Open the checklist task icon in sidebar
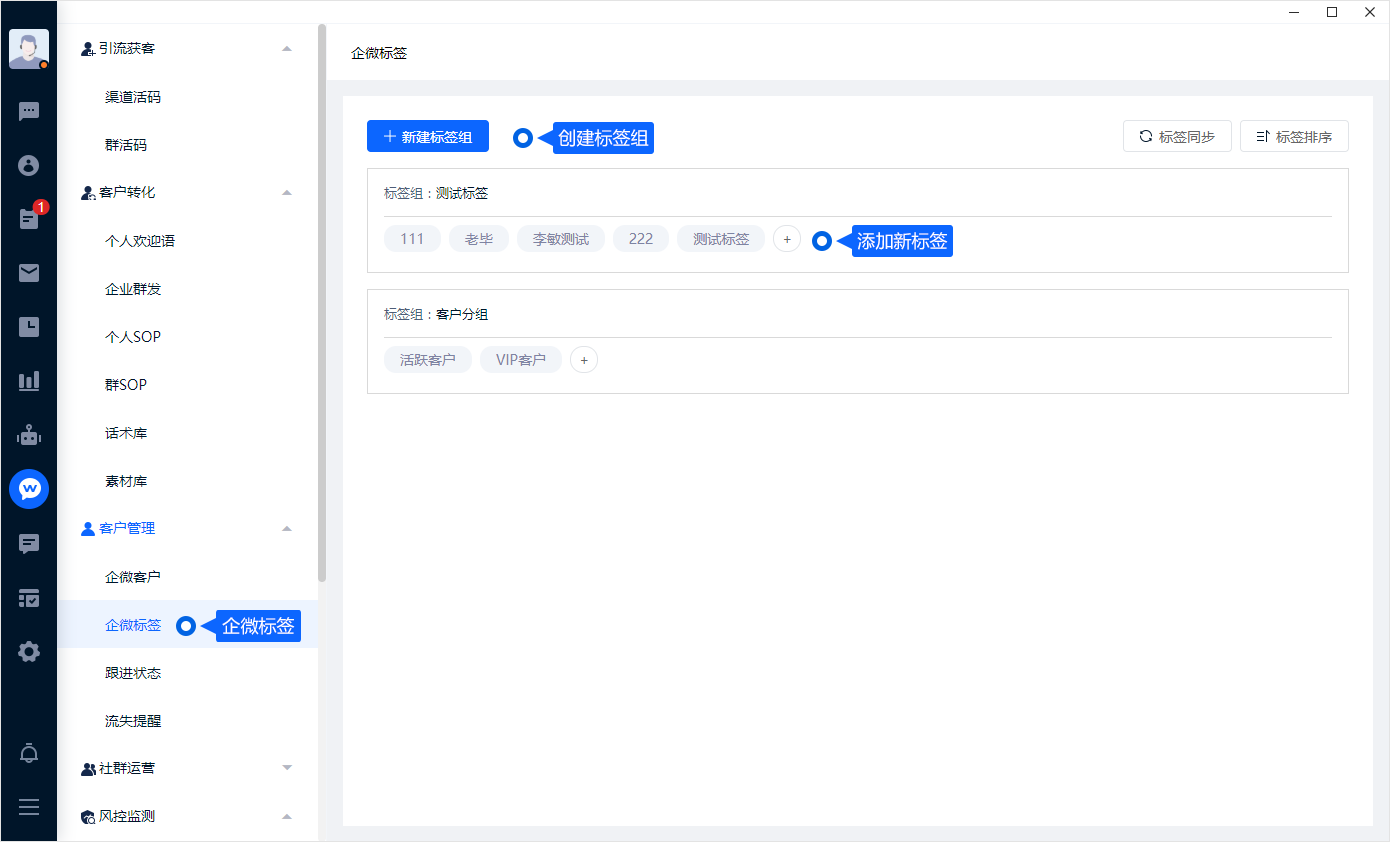 (x=29, y=598)
